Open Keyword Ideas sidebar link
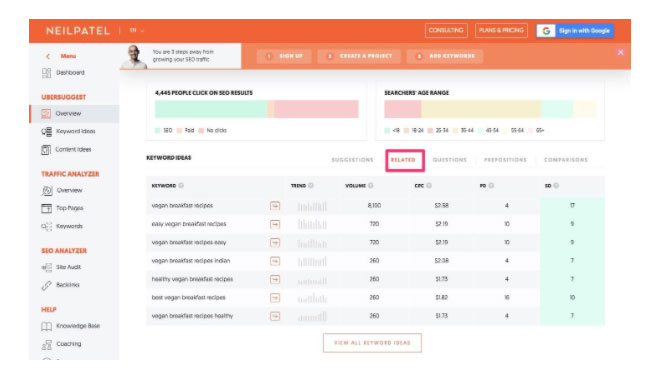The height and width of the screenshot is (380, 665). point(75,131)
